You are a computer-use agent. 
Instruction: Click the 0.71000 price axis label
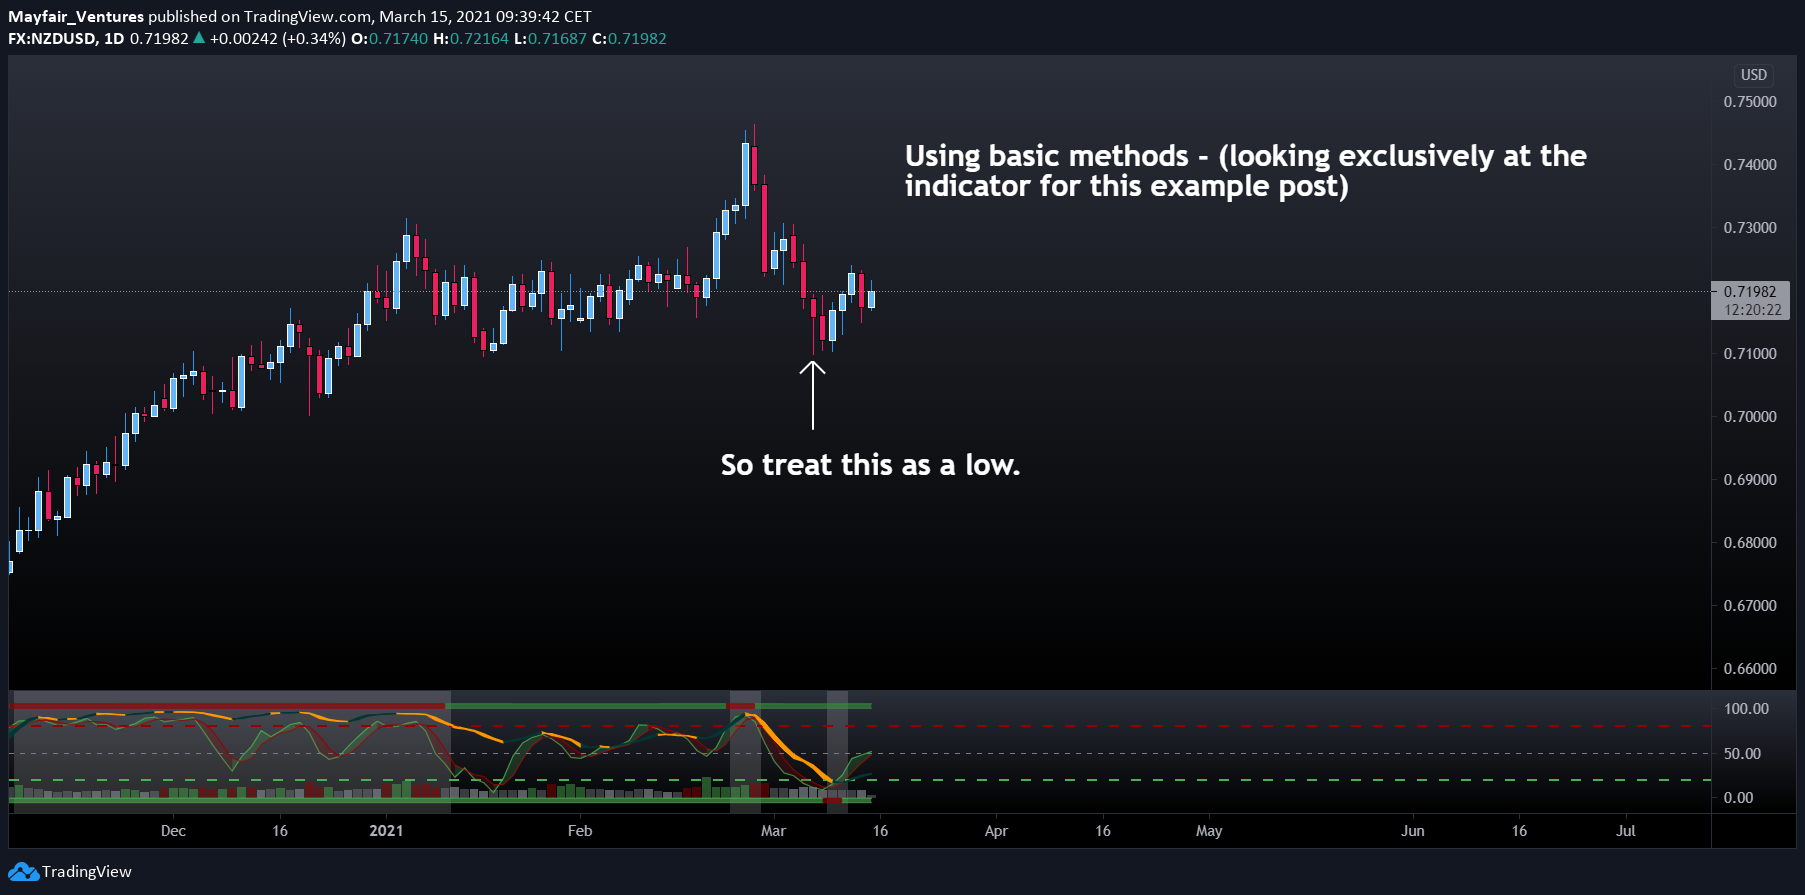[1750, 354]
